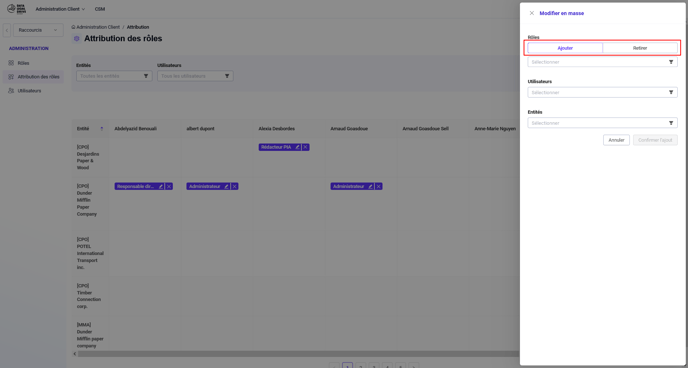The image size is (688, 368).
Task: Sort by the Entité column arrow
Action: tap(102, 129)
